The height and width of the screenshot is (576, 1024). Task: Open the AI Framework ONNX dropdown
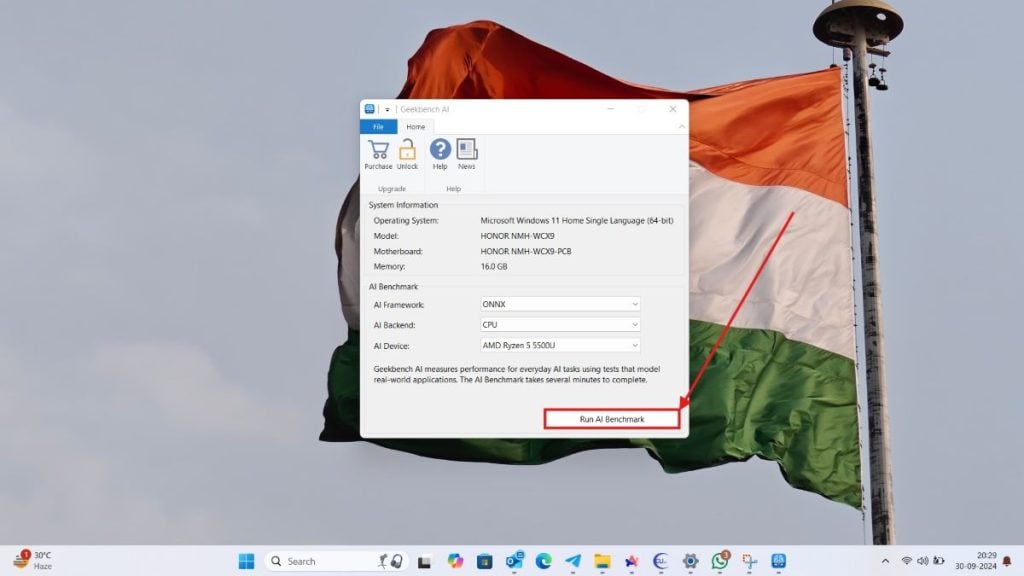click(x=560, y=304)
